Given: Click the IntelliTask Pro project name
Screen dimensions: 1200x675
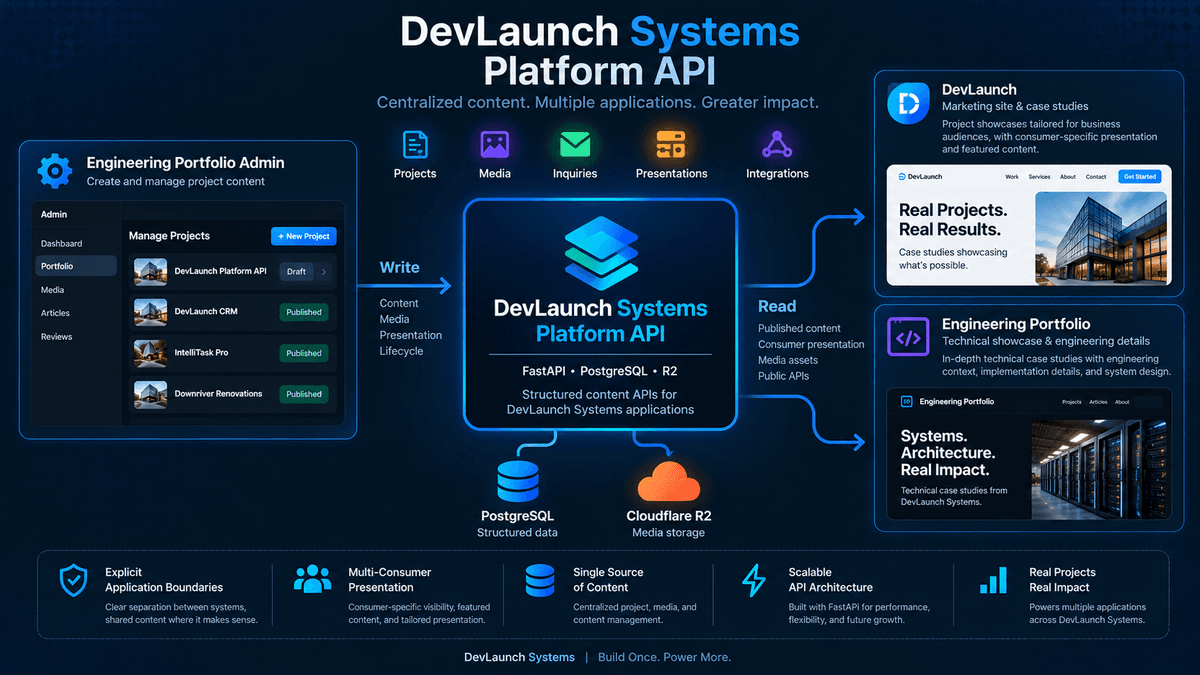Looking at the screenshot, I should tap(201, 353).
